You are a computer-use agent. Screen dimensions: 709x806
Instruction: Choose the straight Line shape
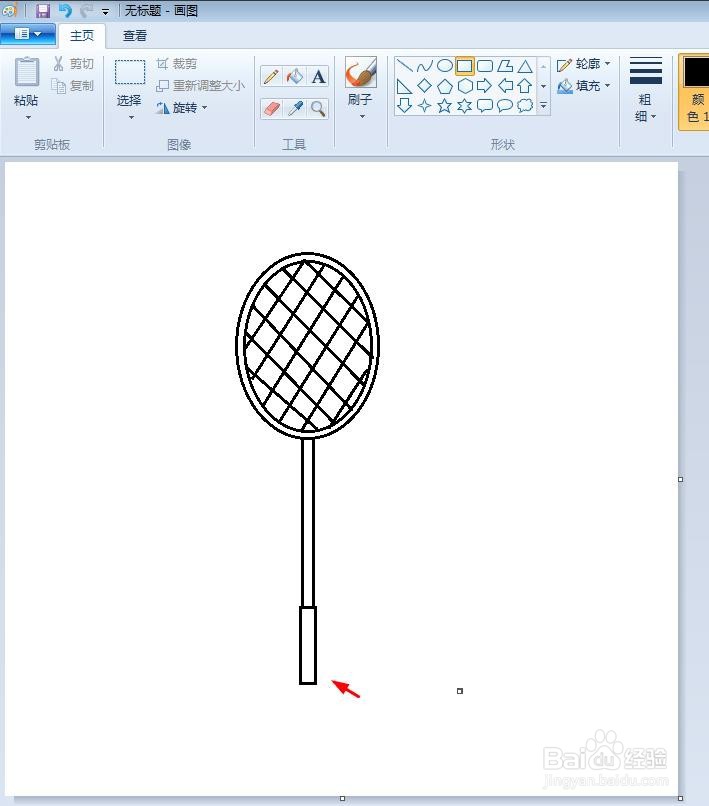click(405, 66)
